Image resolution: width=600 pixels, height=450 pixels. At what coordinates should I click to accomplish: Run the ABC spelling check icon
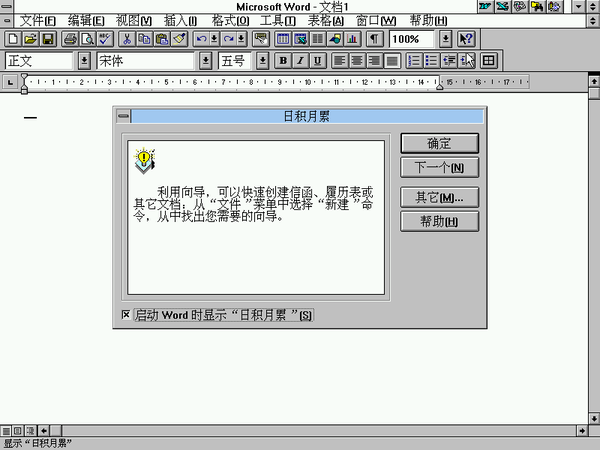[x=105, y=39]
